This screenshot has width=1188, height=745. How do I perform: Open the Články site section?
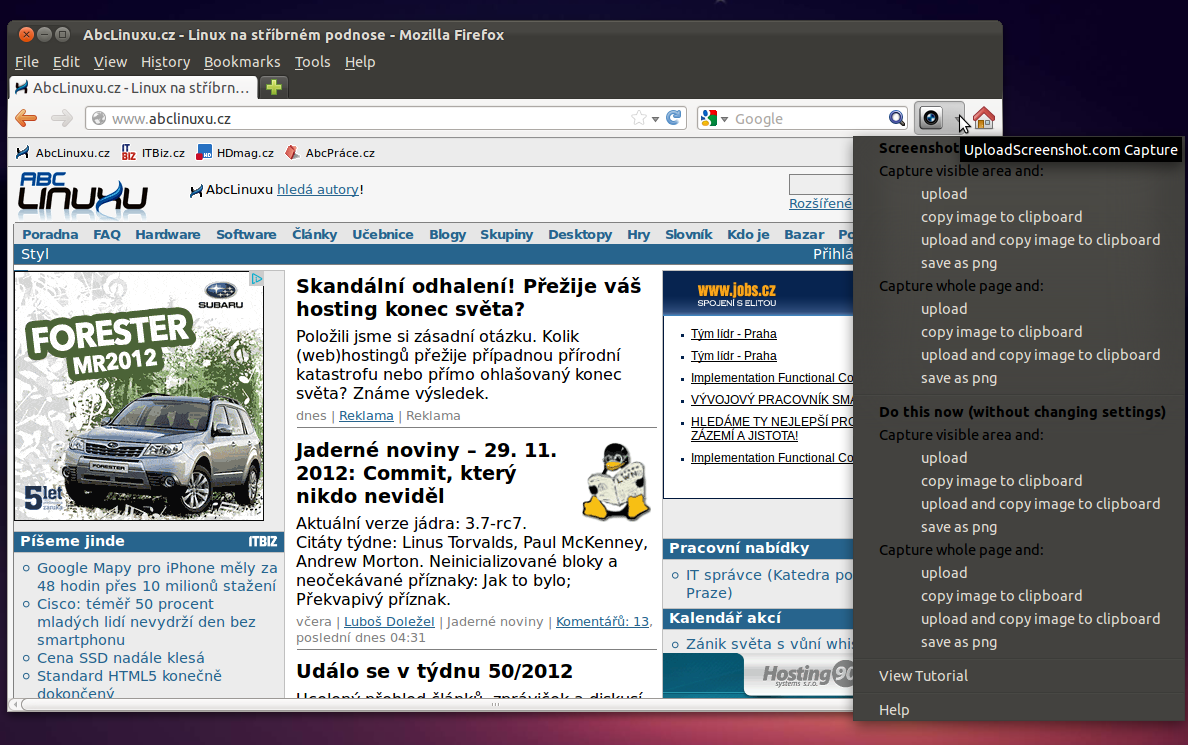[x=314, y=234]
